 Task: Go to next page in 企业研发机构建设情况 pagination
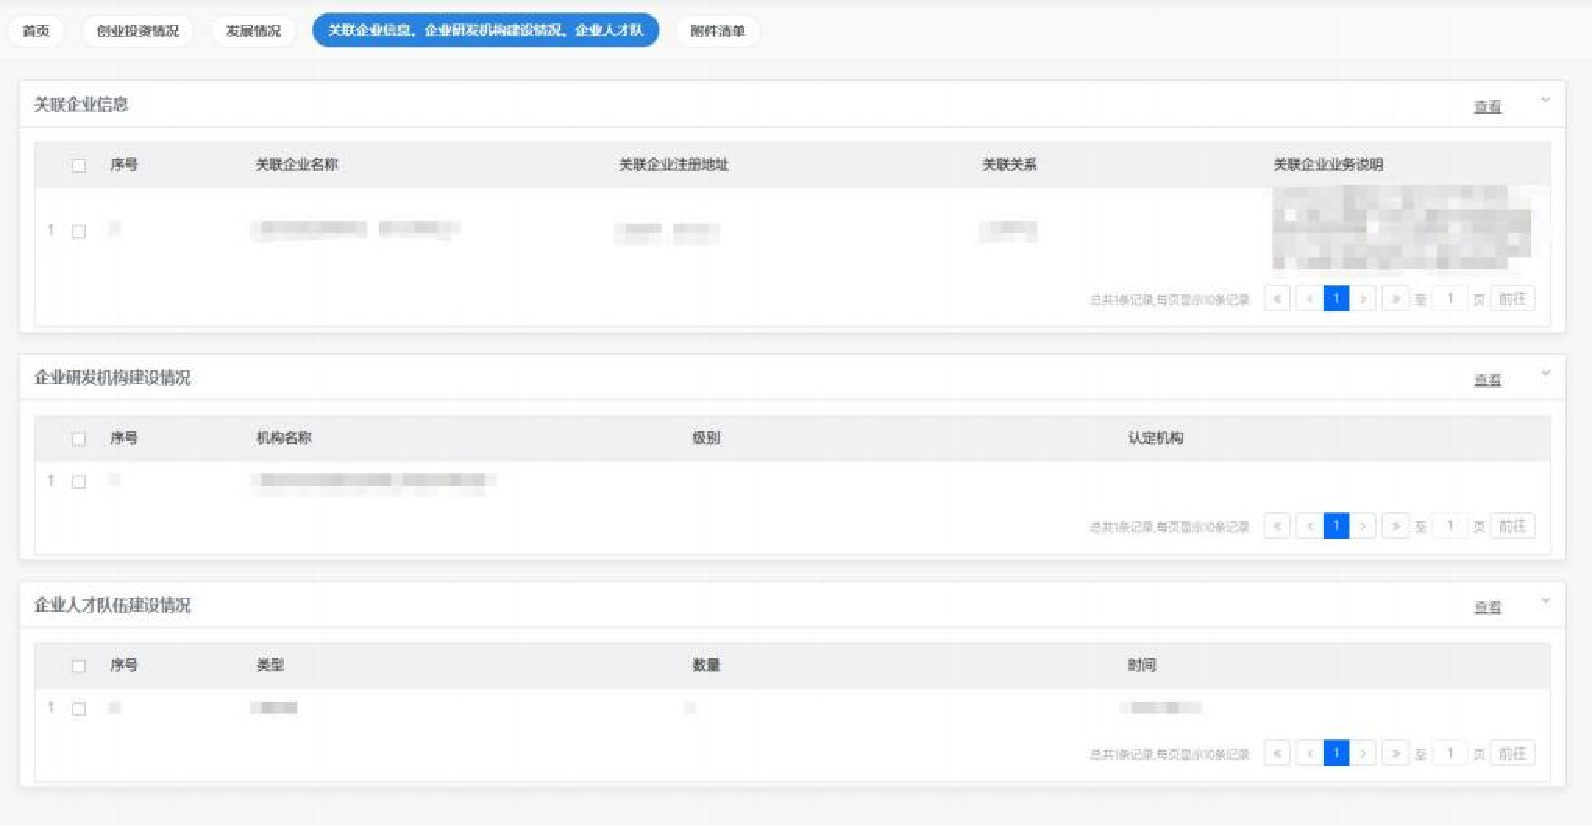(x=1363, y=526)
